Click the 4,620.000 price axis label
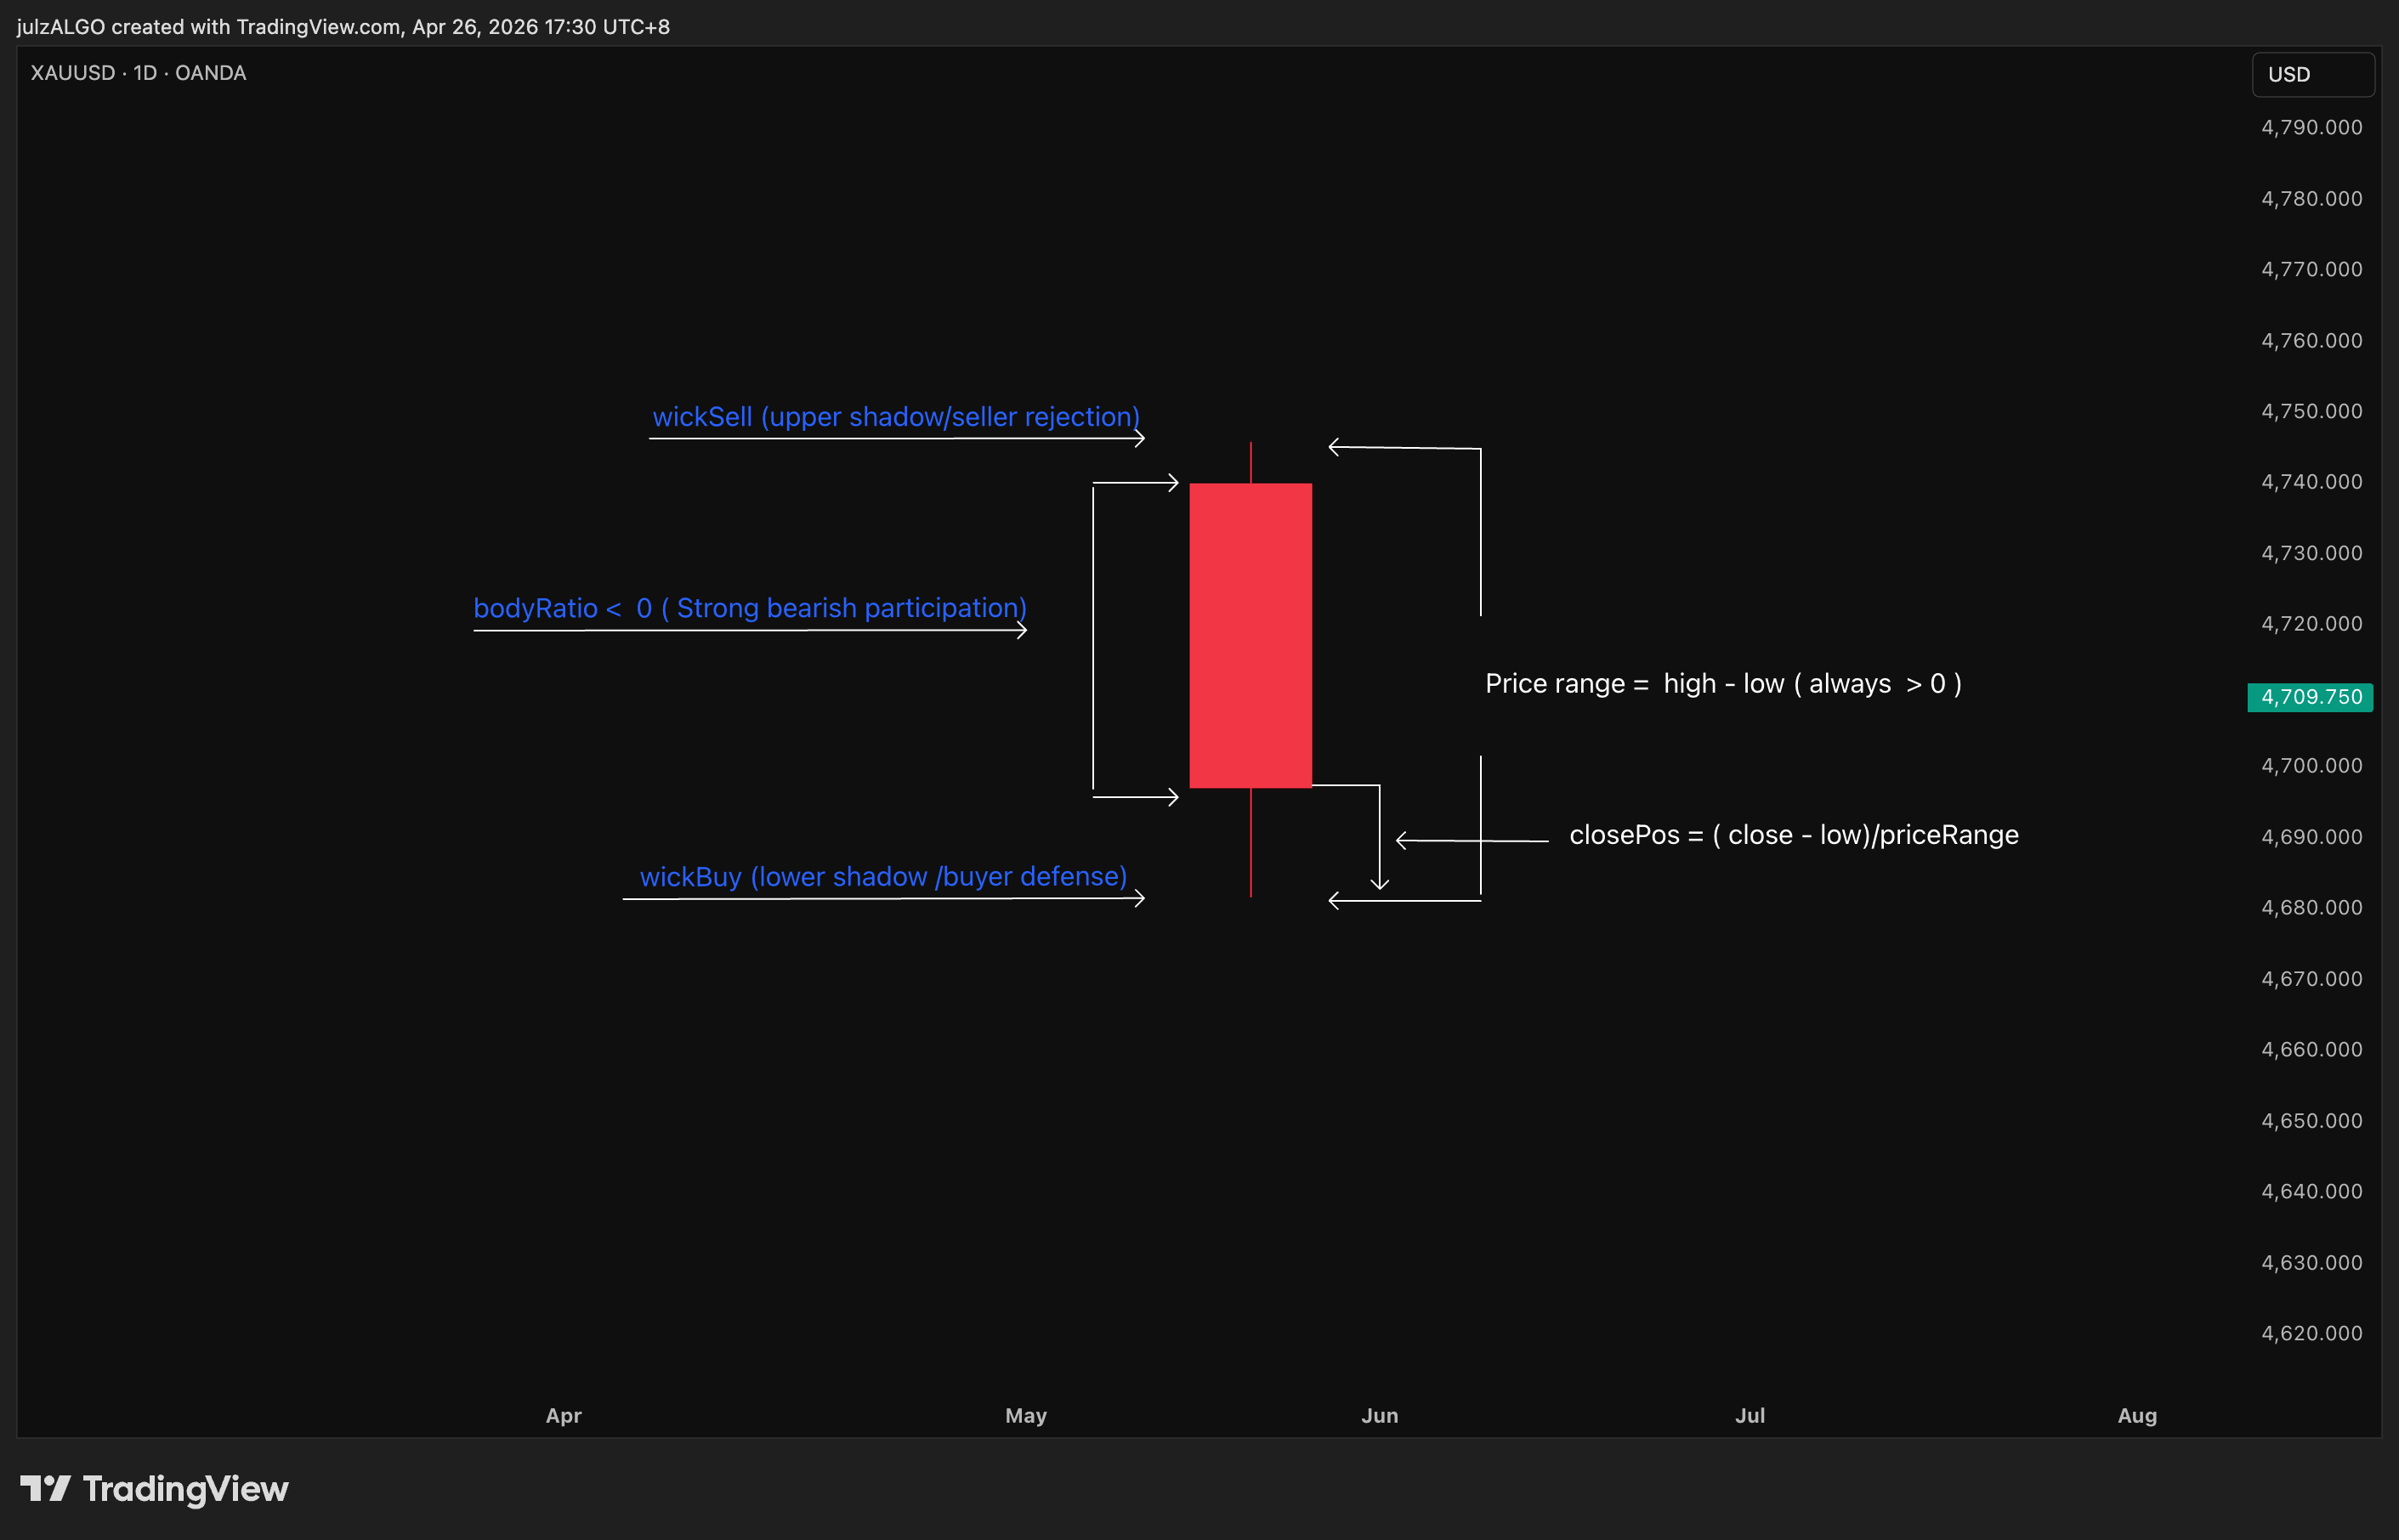Image resolution: width=2399 pixels, height=1540 pixels. point(2312,1334)
